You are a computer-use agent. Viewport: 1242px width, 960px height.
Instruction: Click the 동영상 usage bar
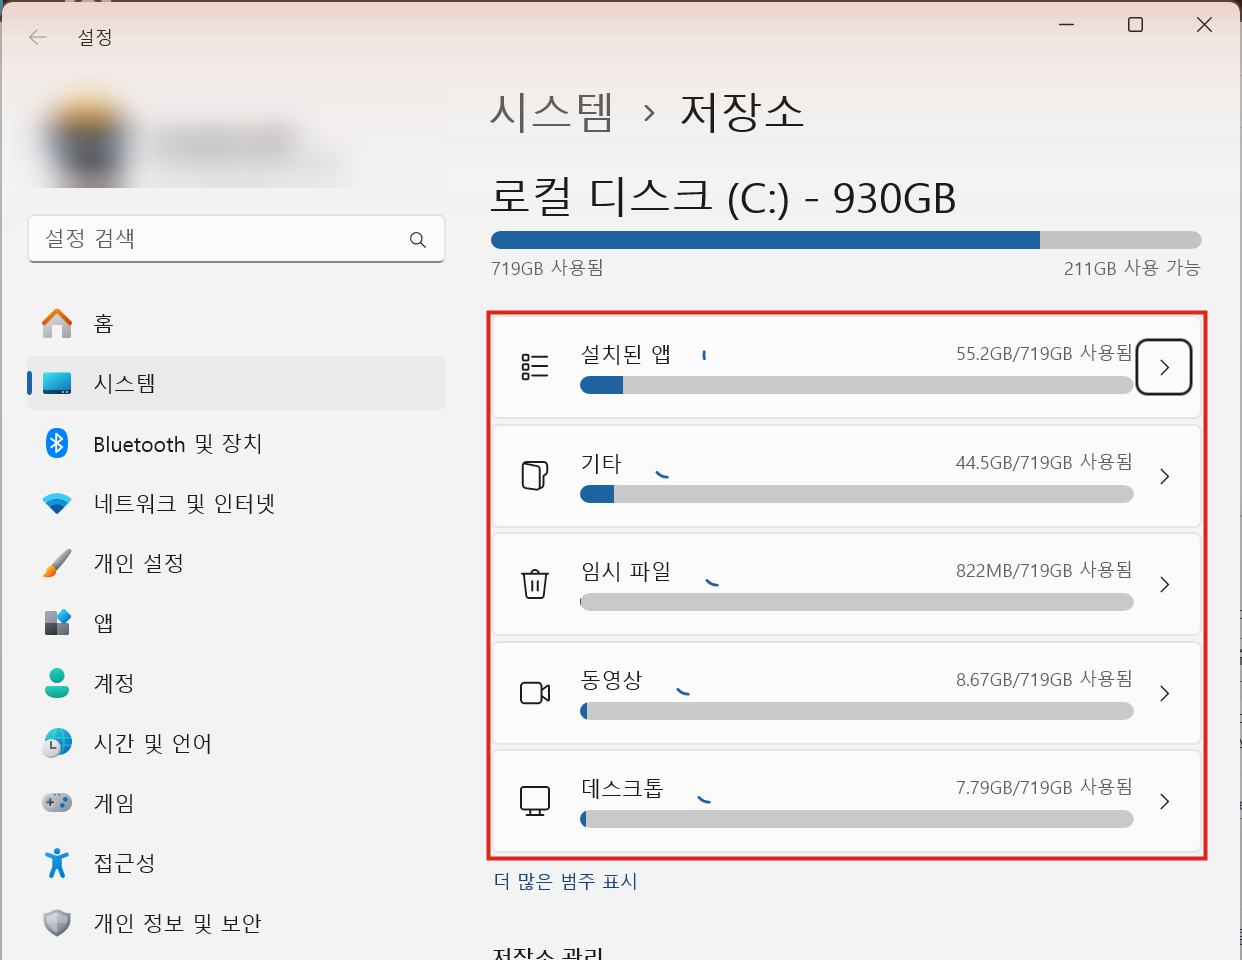[857, 711]
